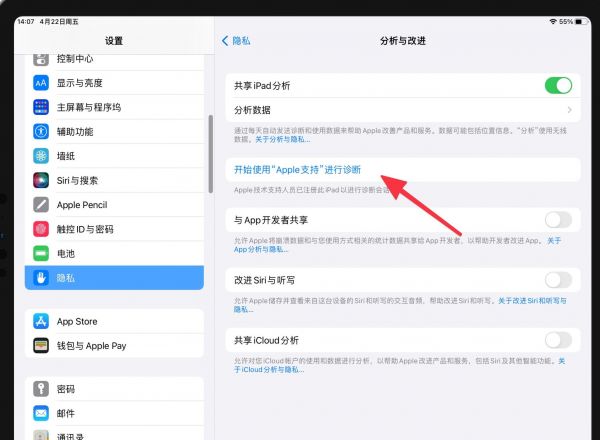Tap the green Battery icon
600x440 pixels.
(41, 253)
